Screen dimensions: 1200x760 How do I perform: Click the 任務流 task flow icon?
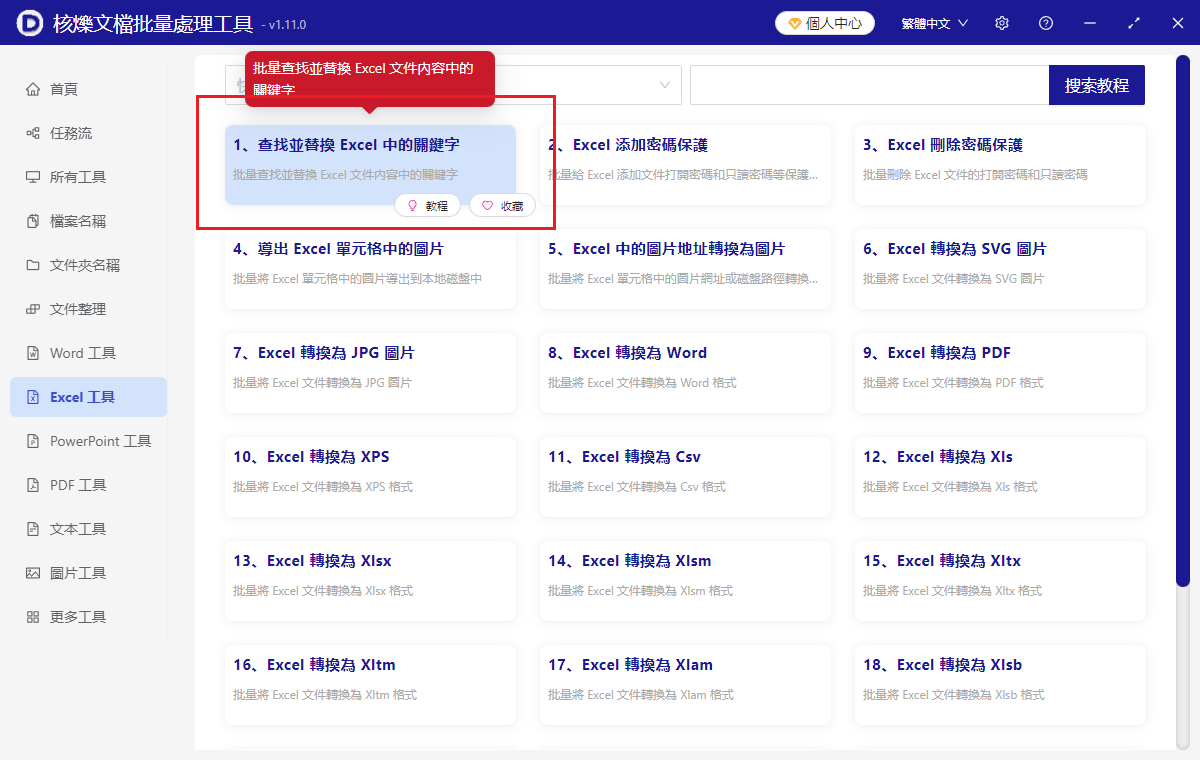[x=33, y=133]
